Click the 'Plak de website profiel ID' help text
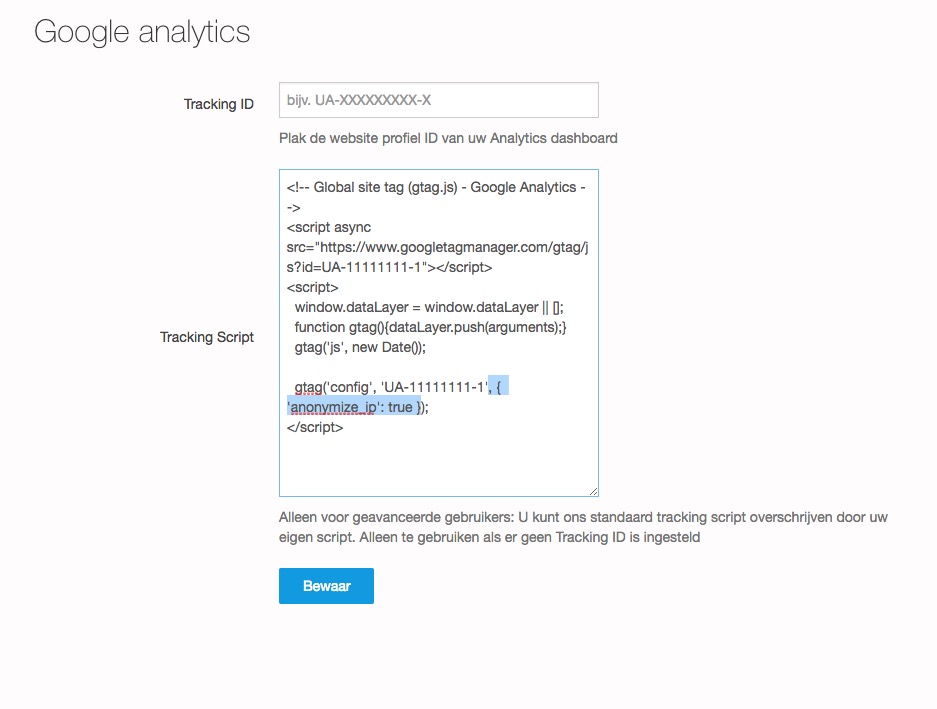This screenshot has width=937, height=709. tap(448, 138)
